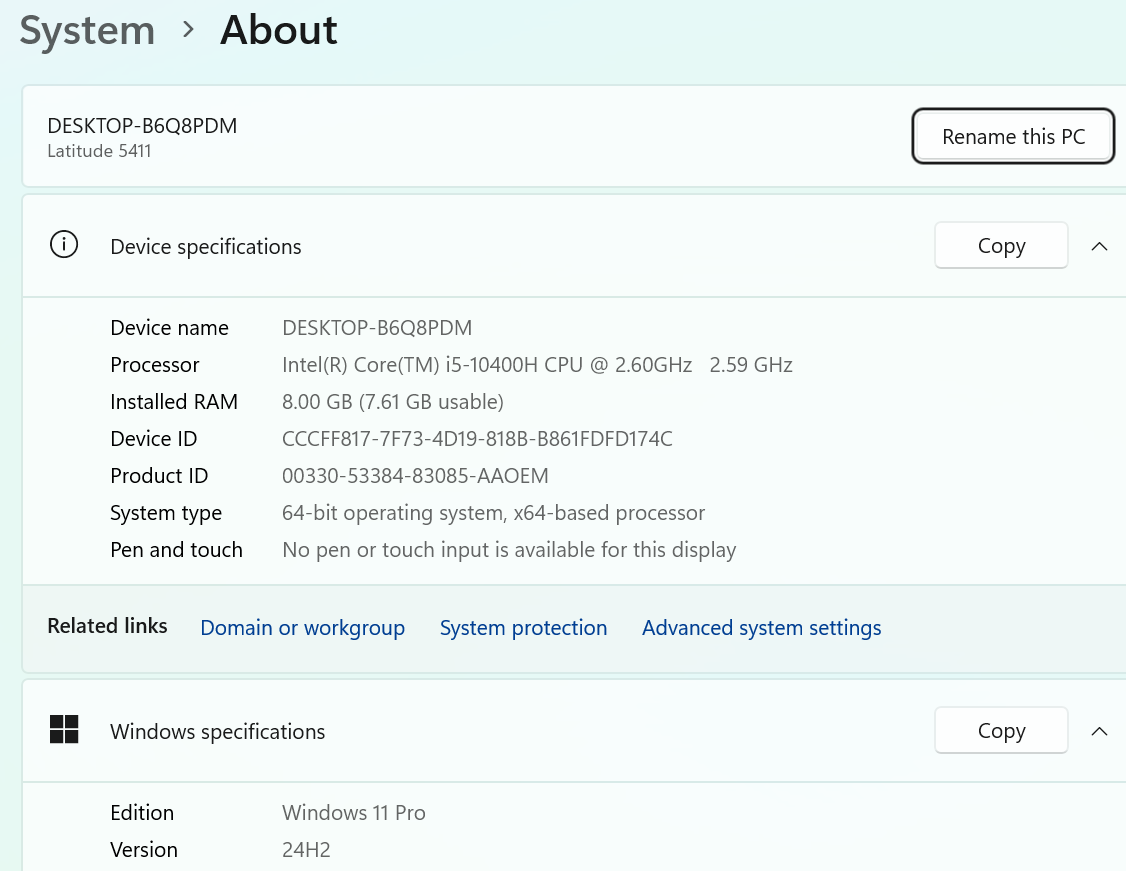Click the Pen and touch value text

pos(509,550)
